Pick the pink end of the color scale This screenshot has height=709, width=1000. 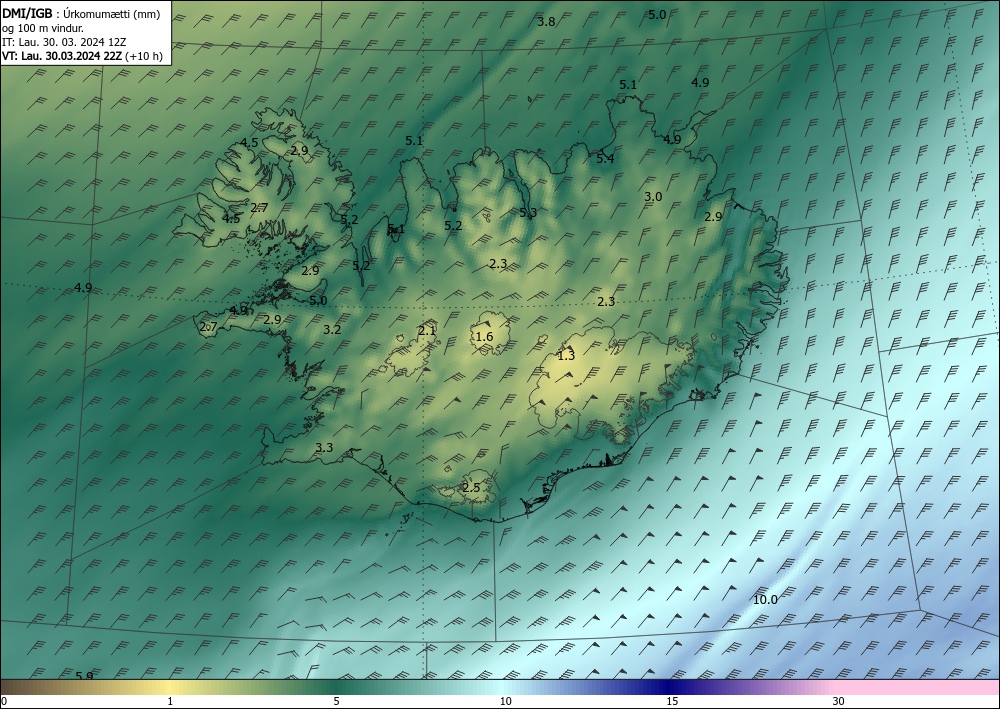[918, 687]
